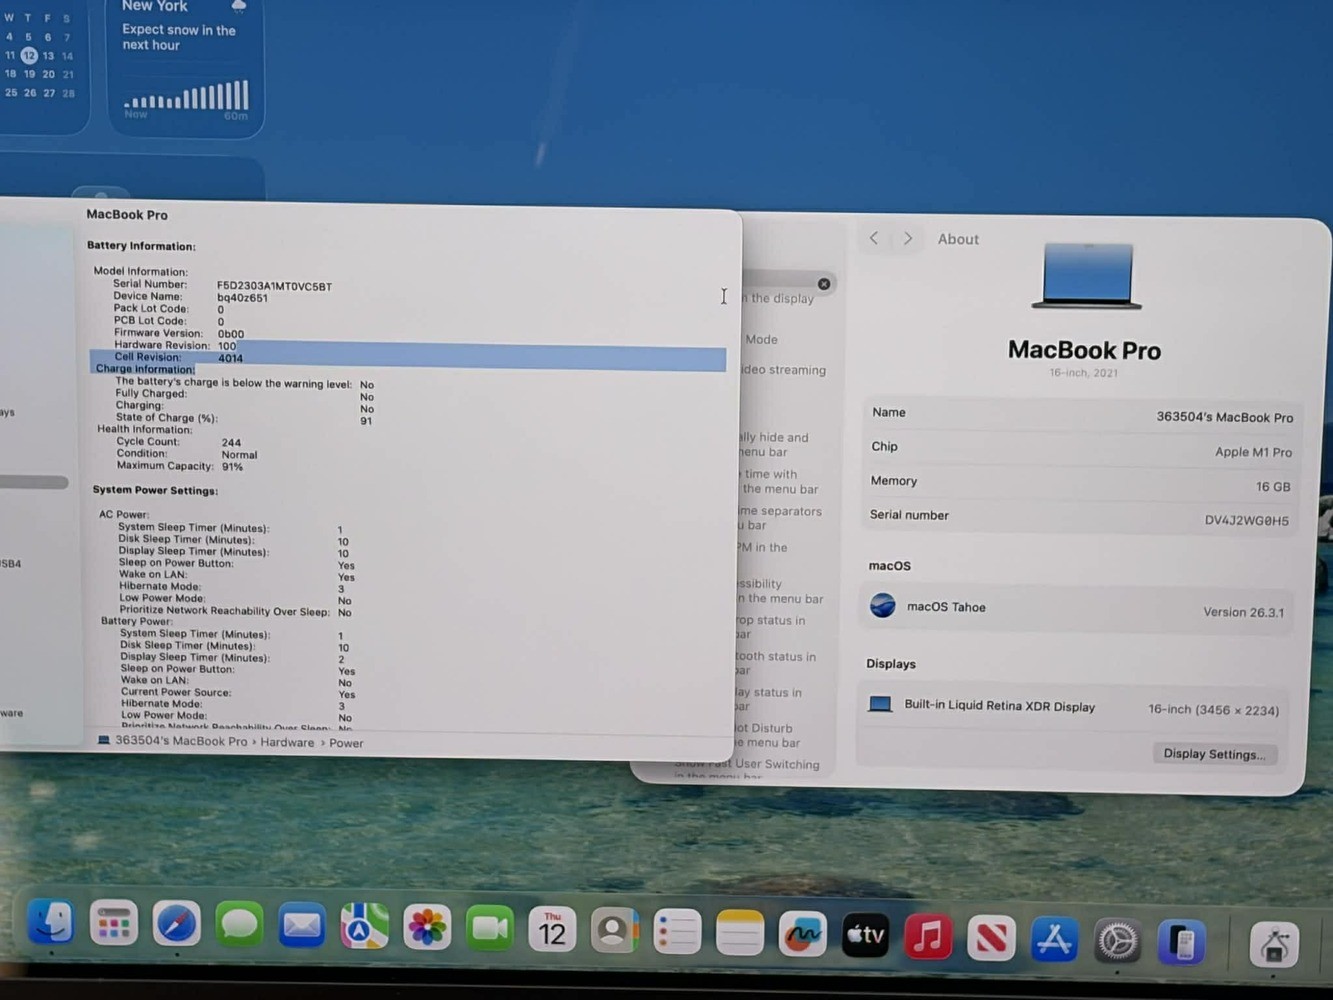Click the Display Settings button
The height and width of the screenshot is (1000, 1333).
tap(1214, 754)
